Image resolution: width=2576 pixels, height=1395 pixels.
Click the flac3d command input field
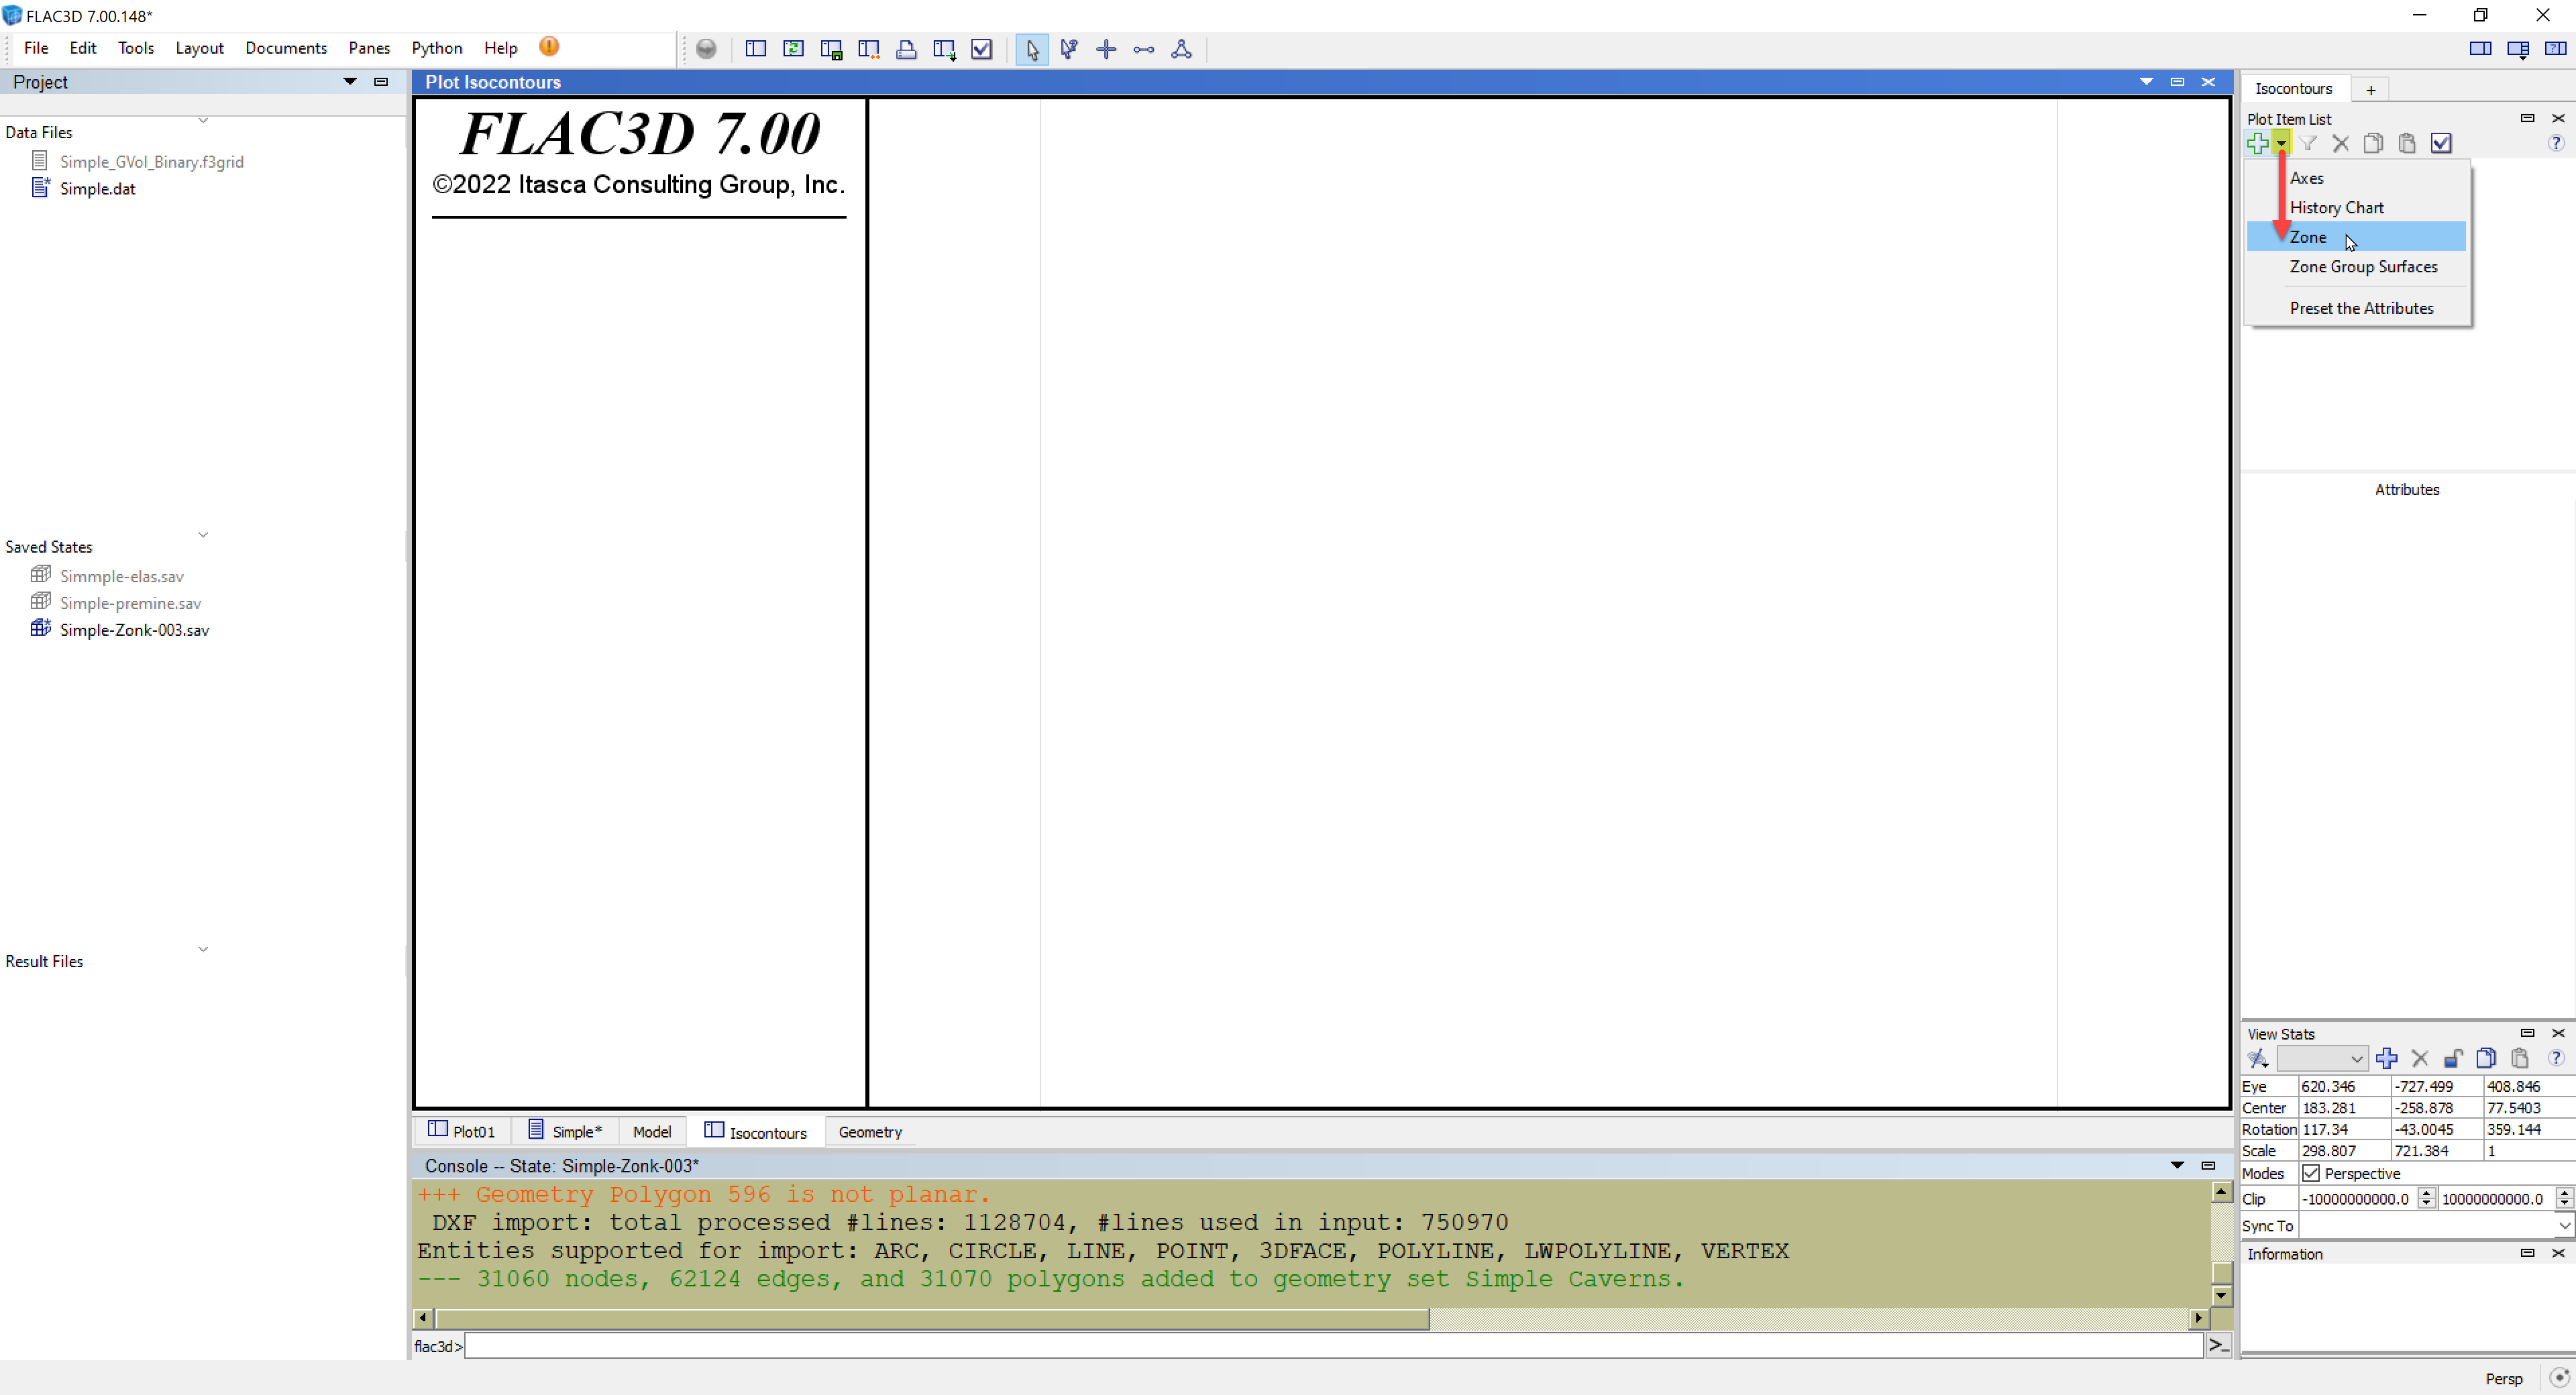click(1334, 1346)
